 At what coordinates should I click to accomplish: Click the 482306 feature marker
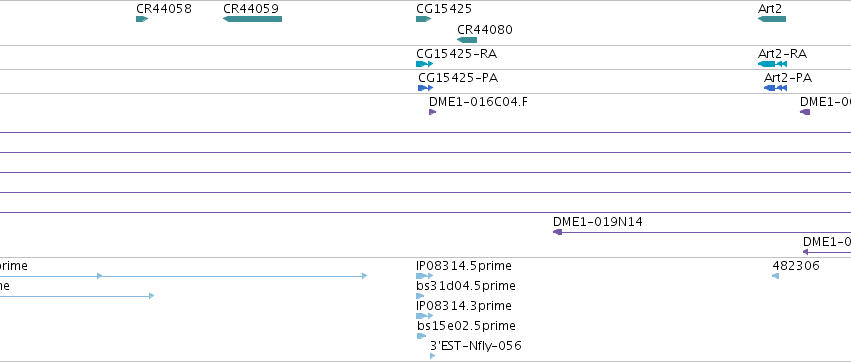tap(776, 276)
